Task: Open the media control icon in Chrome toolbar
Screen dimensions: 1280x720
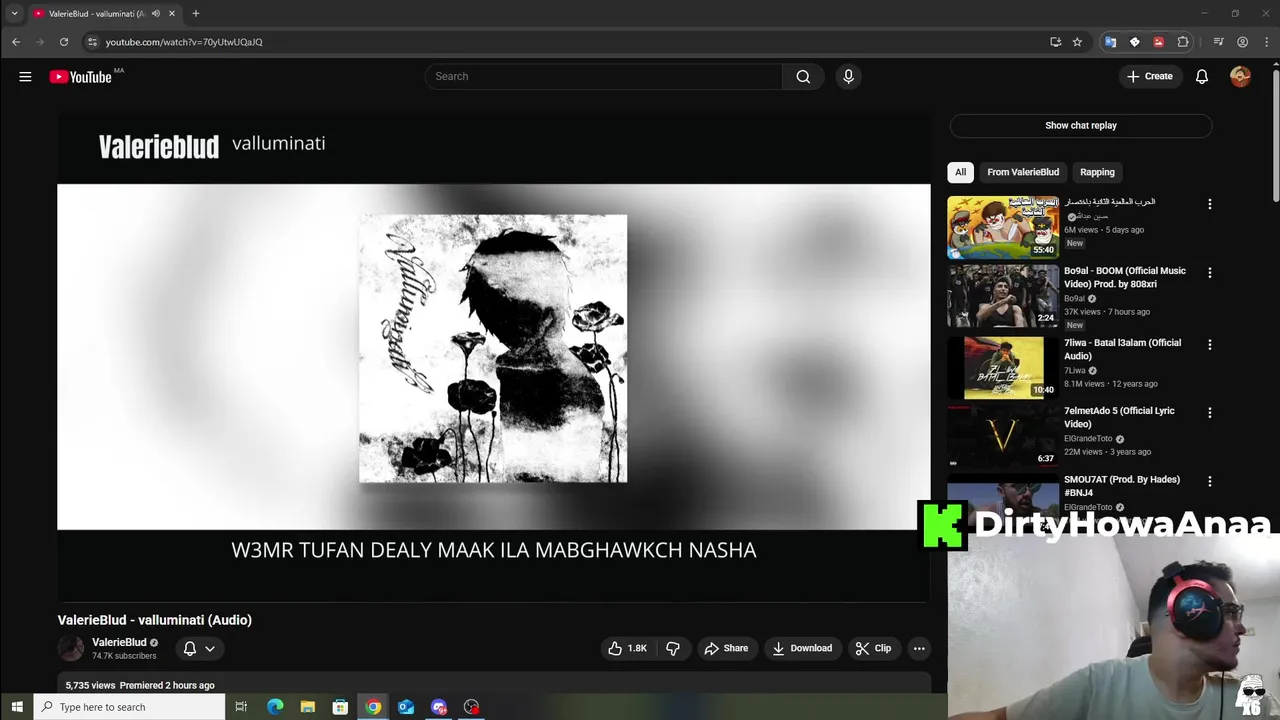Action: coord(1218,42)
